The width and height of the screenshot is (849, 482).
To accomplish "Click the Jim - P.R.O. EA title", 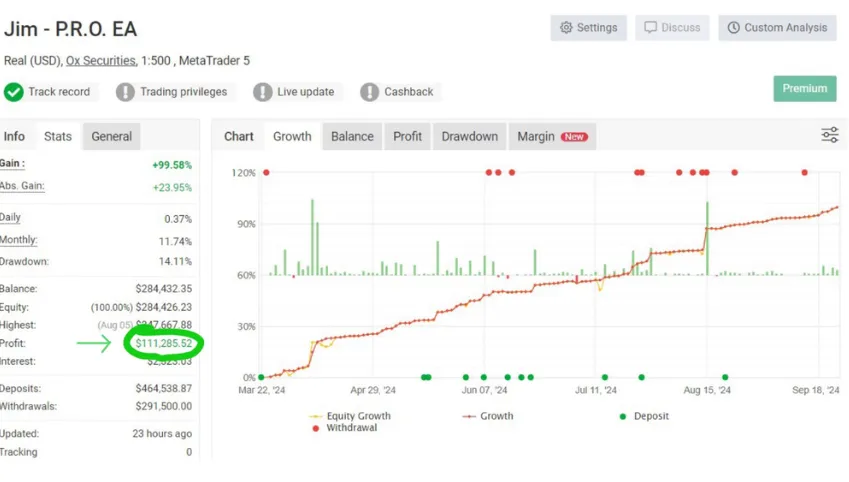I will (x=70, y=29).
